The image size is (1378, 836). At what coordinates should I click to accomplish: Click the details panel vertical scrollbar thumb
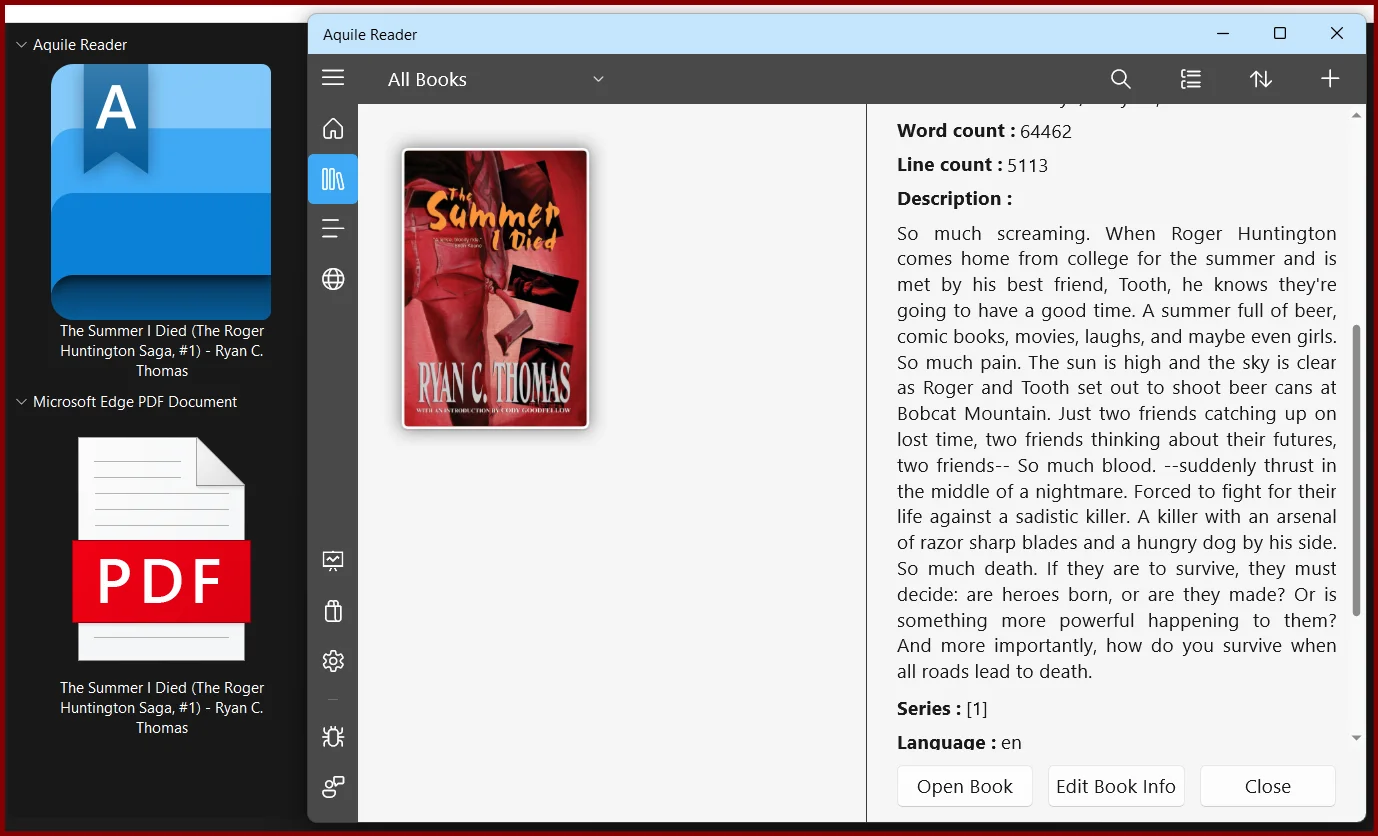(1356, 470)
